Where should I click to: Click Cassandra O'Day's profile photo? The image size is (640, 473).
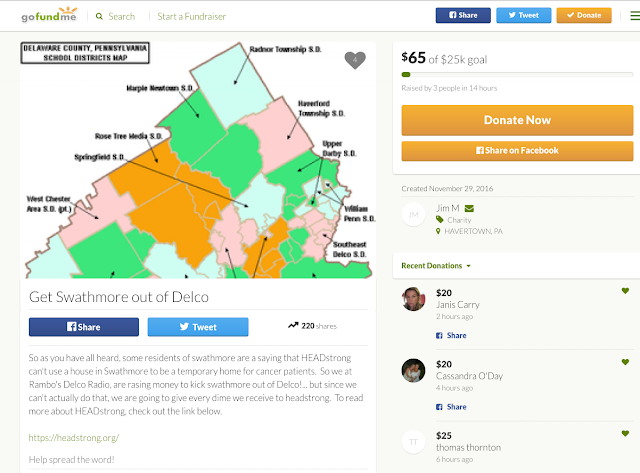click(412, 371)
